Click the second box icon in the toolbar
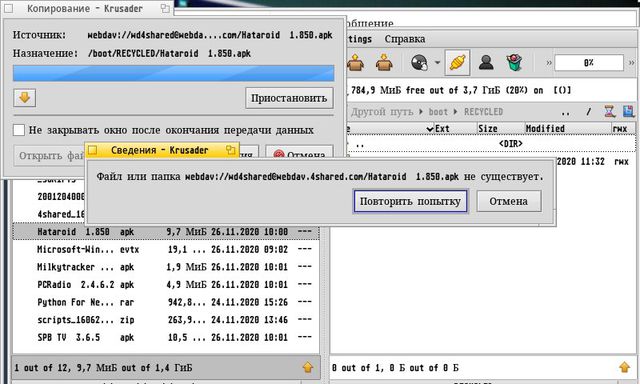The height and width of the screenshot is (384, 640). click(384, 62)
